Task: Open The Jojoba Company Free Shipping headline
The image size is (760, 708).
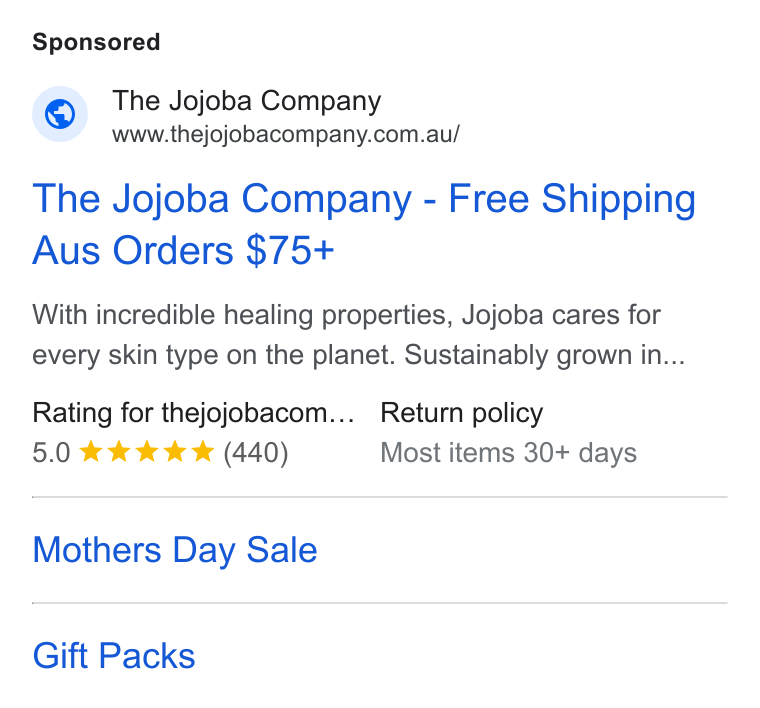Action: pyautogui.click(x=364, y=224)
